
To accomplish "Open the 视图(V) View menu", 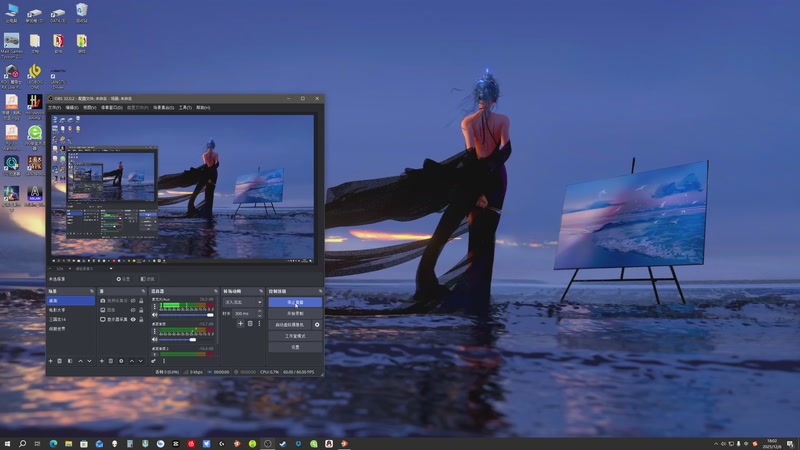I will point(90,108).
